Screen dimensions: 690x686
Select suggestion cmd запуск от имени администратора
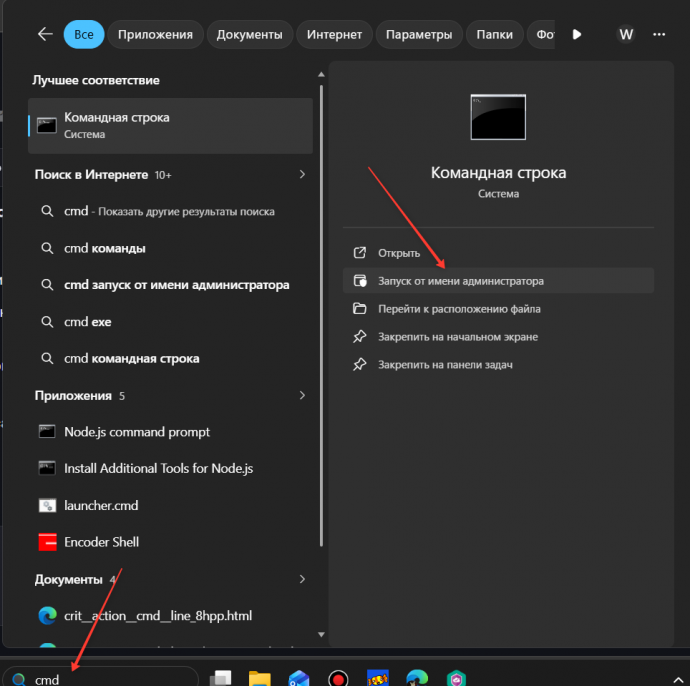[170, 285]
